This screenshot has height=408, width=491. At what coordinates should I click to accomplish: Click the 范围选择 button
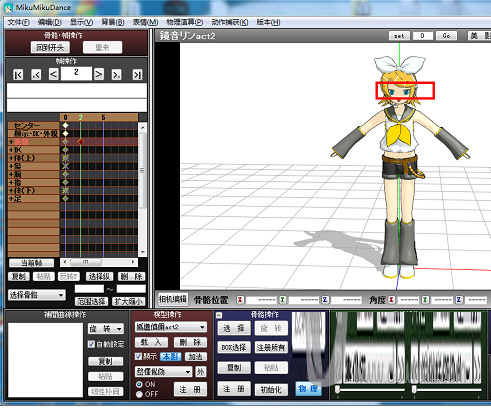pos(91,301)
